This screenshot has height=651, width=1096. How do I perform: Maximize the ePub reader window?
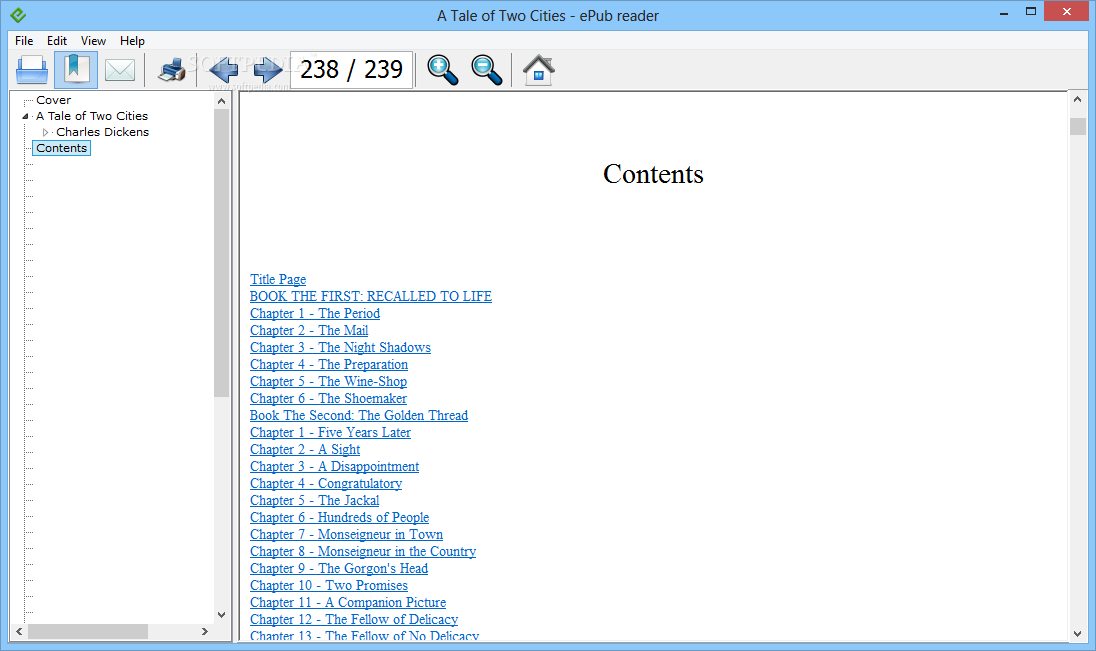[x=1030, y=12]
